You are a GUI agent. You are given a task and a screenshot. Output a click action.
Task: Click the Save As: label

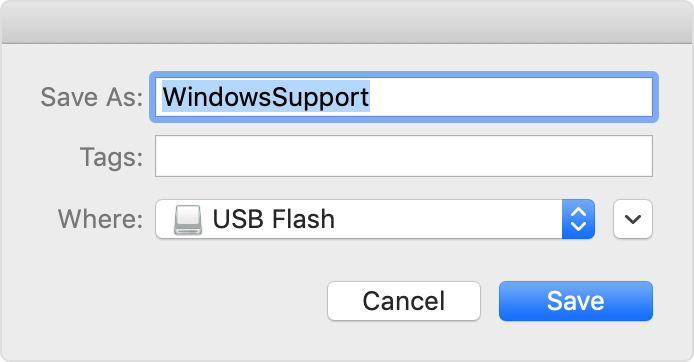click(92, 97)
